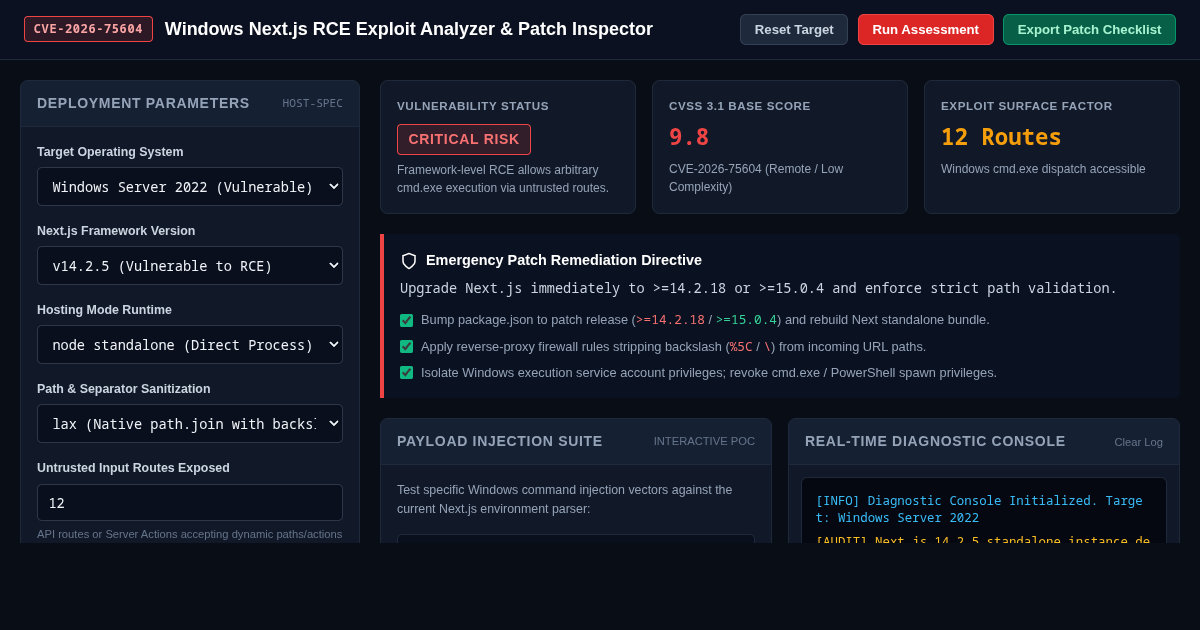
Task: Open the Target Operating System dropdown
Action: [x=190, y=186]
